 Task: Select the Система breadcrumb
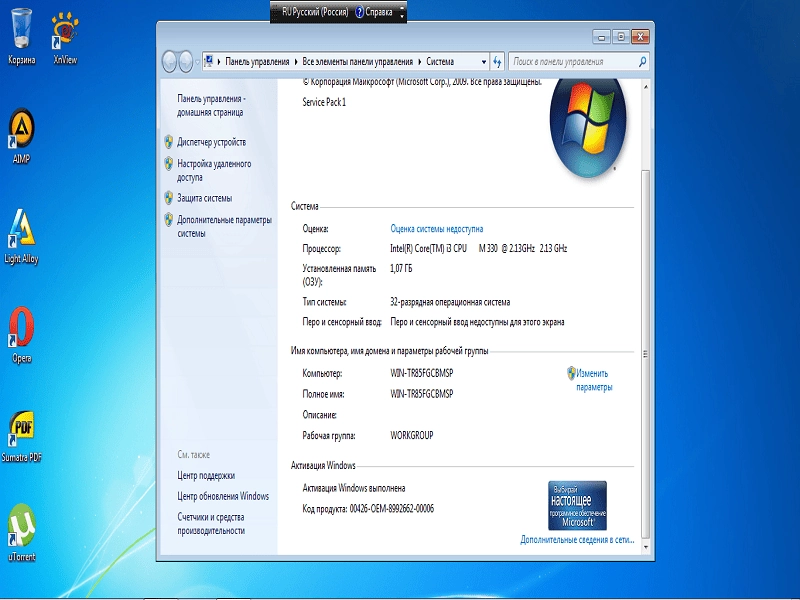pyautogui.click(x=440, y=62)
